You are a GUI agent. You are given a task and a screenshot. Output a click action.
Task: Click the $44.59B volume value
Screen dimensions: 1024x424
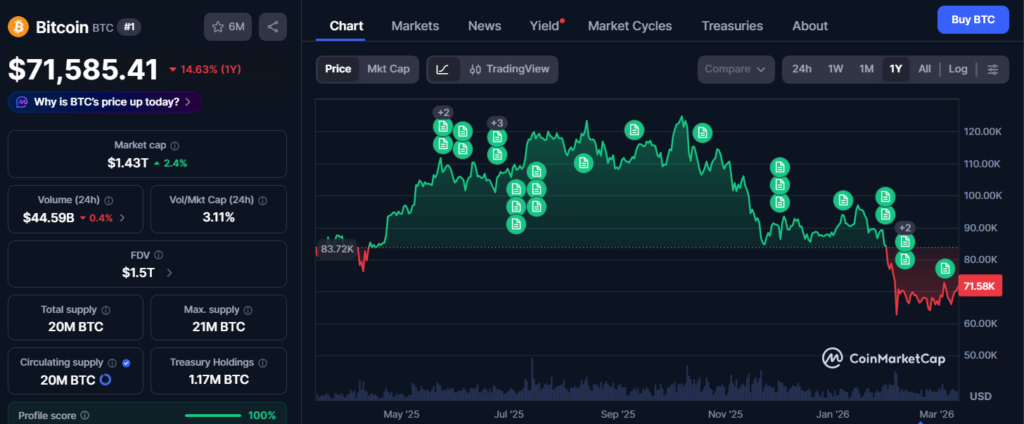pyautogui.click(x=48, y=217)
